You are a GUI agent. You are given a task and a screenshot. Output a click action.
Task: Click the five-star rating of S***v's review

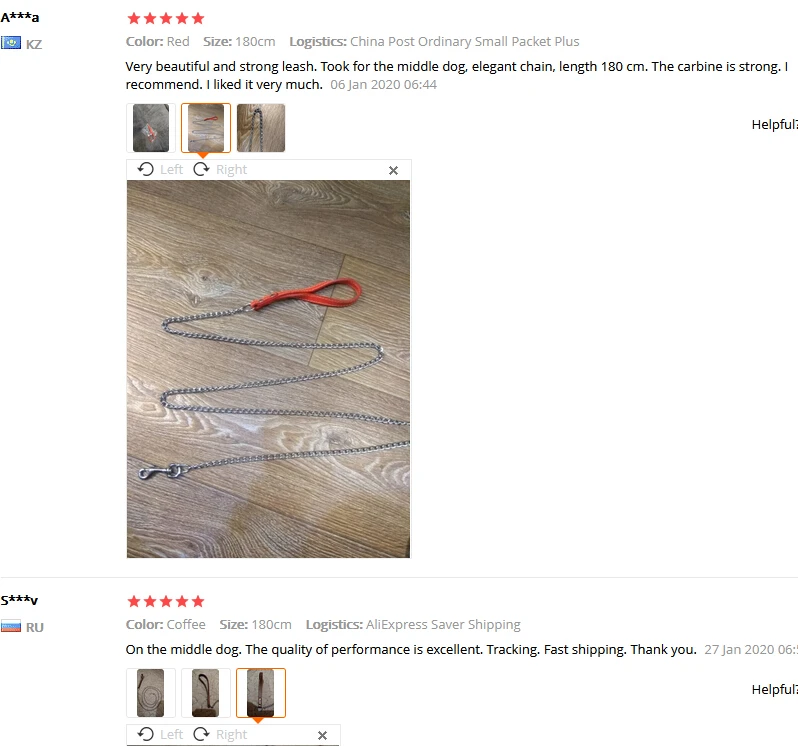click(166, 601)
